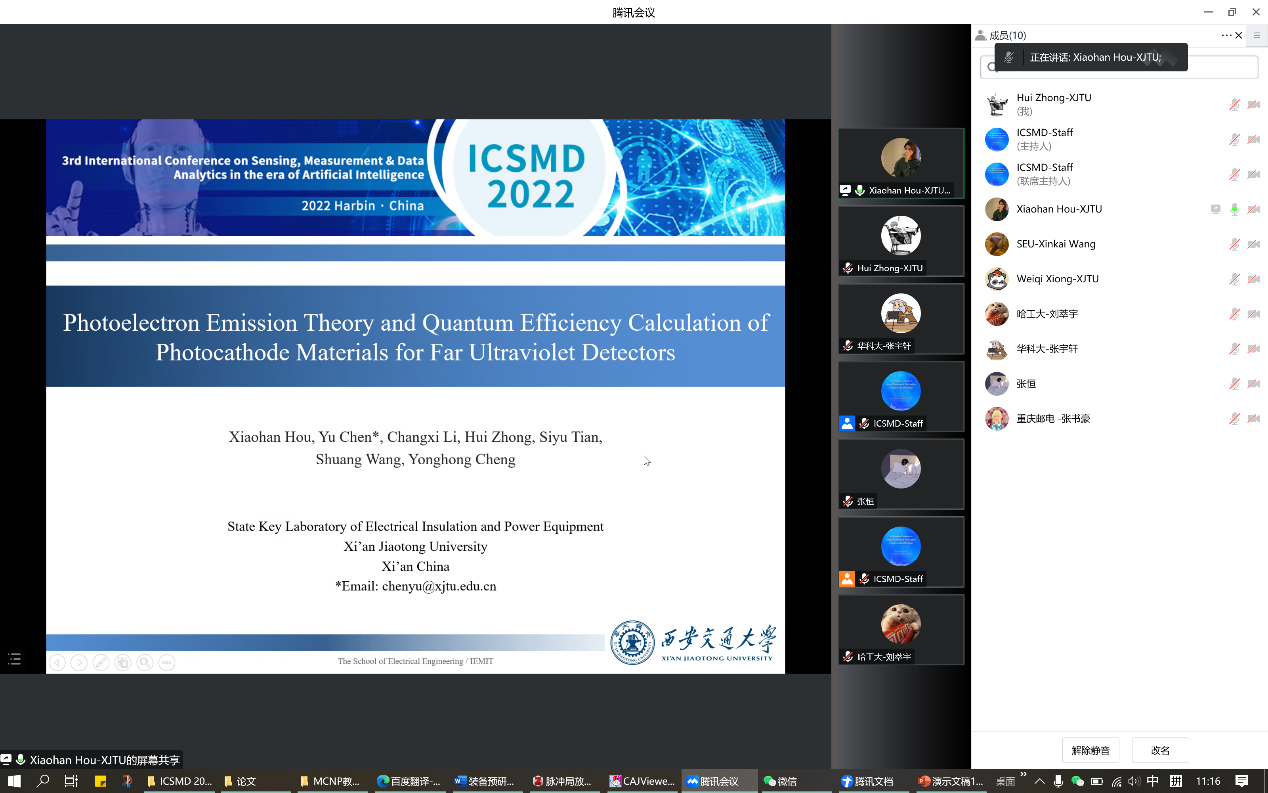Close the members panel with its X

pos(1239,35)
